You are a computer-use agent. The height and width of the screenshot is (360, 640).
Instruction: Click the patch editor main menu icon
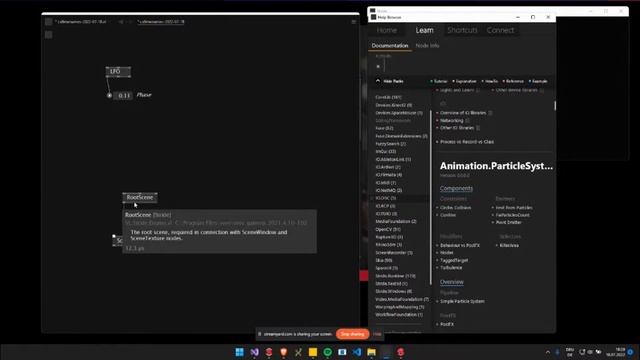click(x=49, y=22)
